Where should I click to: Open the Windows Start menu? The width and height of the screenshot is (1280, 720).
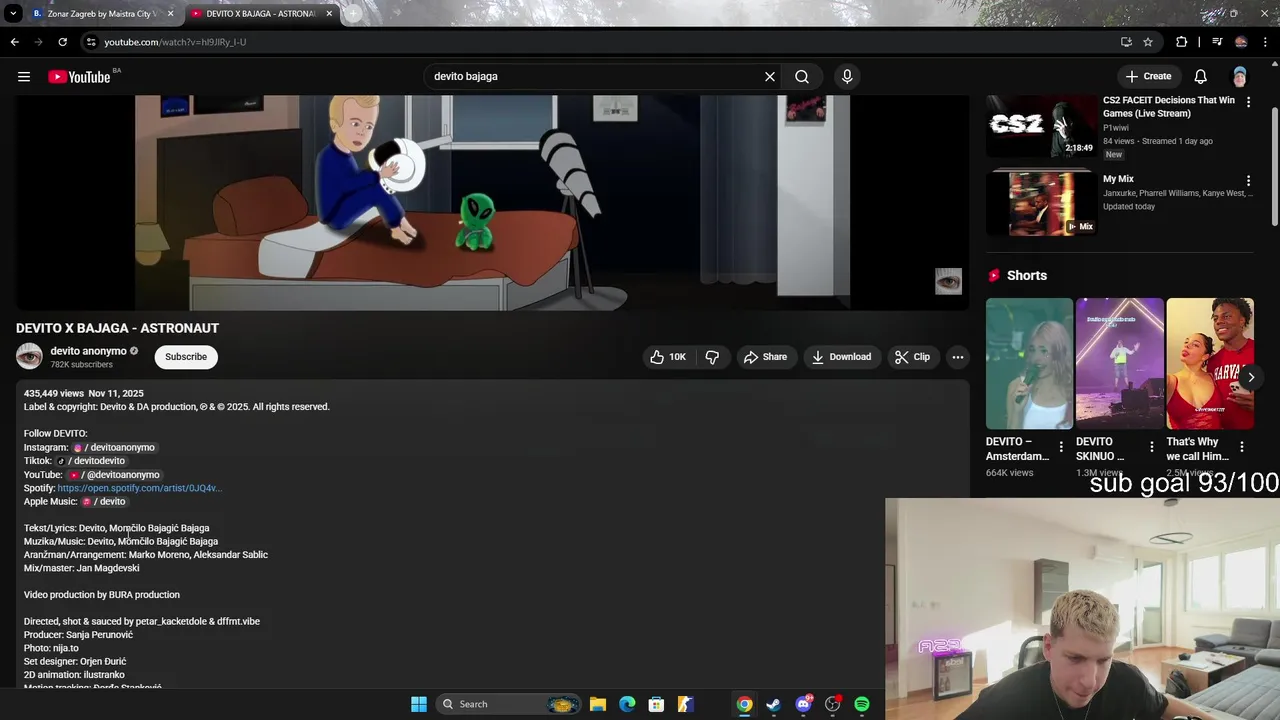(x=419, y=704)
